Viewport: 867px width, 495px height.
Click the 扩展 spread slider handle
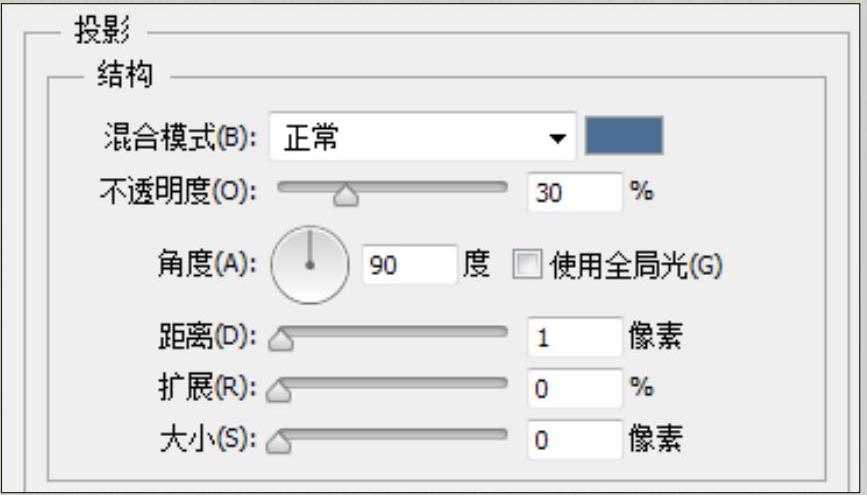282,393
